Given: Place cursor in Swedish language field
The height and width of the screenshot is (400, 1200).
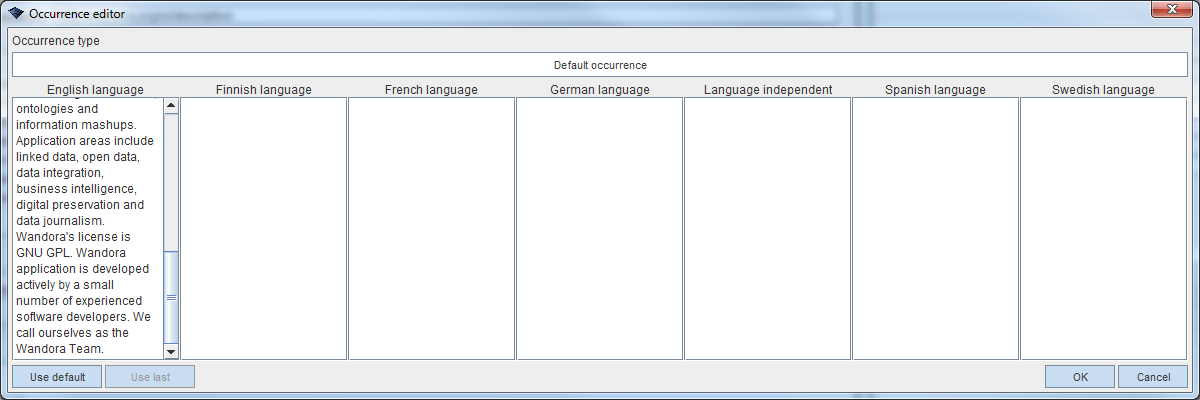Looking at the screenshot, I should (x=1103, y=228).
